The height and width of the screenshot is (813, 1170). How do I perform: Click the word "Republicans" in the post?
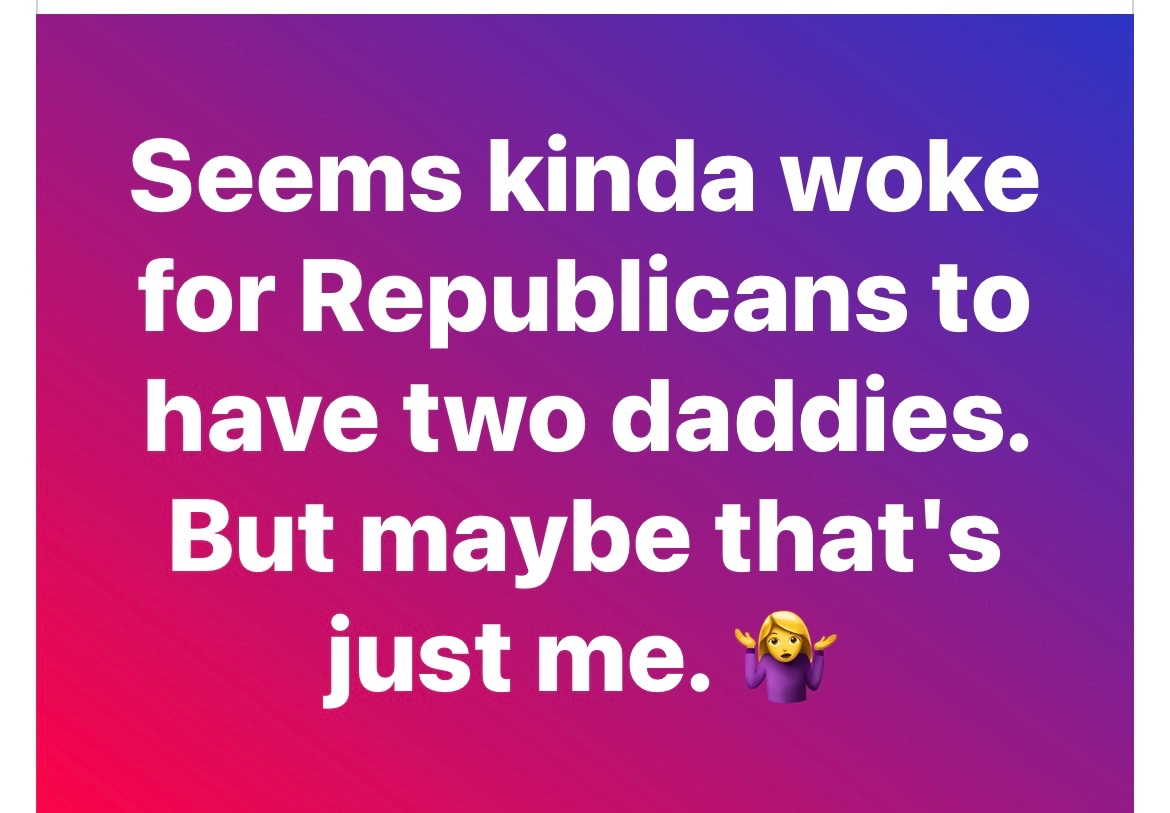(x=603, y=300)
